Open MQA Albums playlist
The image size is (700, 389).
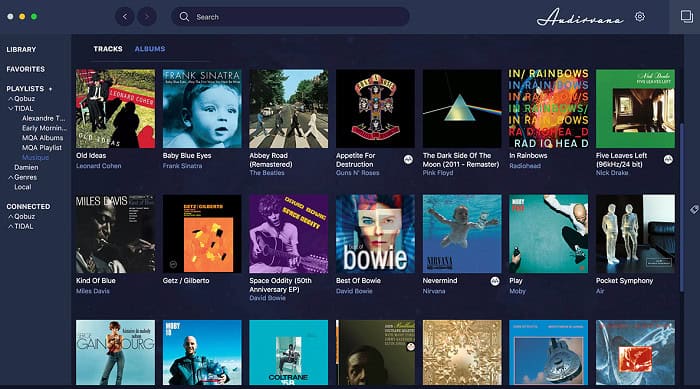(42, 138)
